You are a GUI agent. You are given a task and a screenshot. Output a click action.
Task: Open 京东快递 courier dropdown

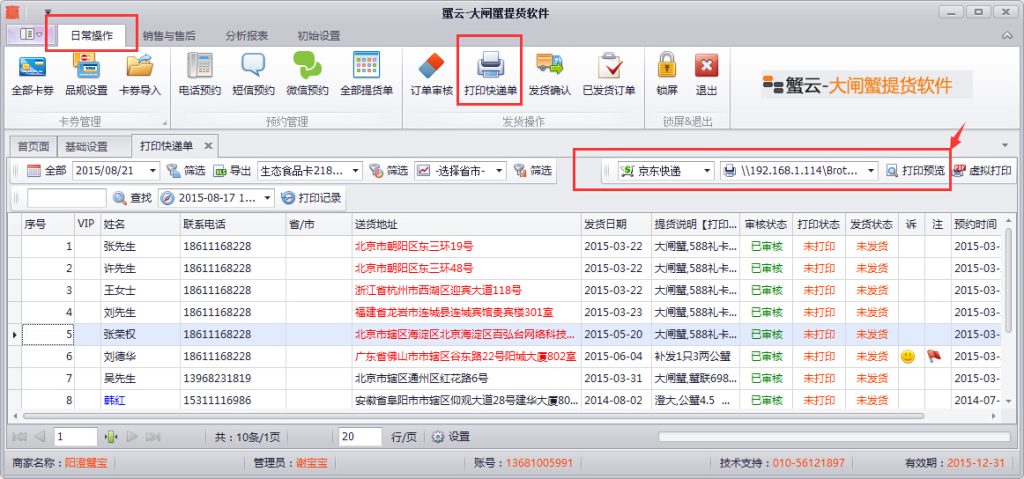click(707, 171)
